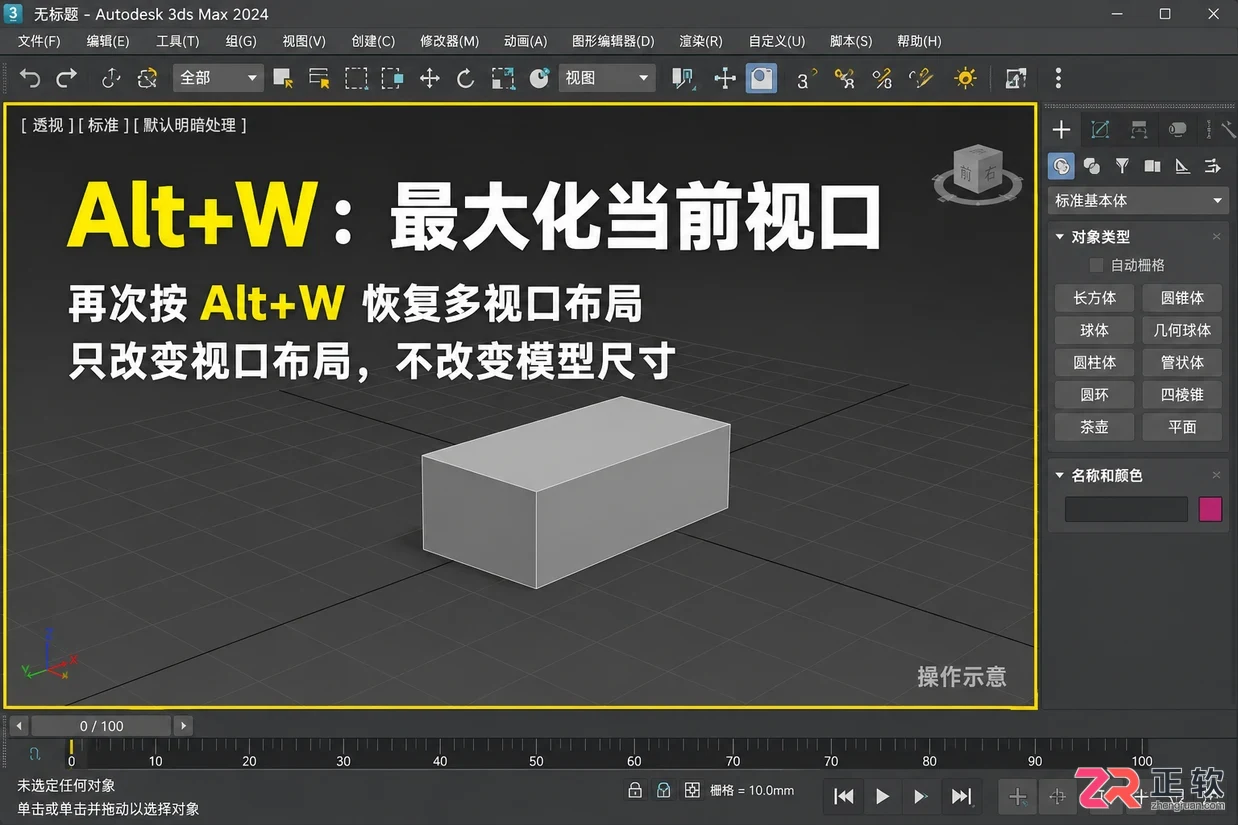Screen dimensions: 1238x825
Task: Click the Undo arrow in the toolbar
Action: tap(30, 78)
